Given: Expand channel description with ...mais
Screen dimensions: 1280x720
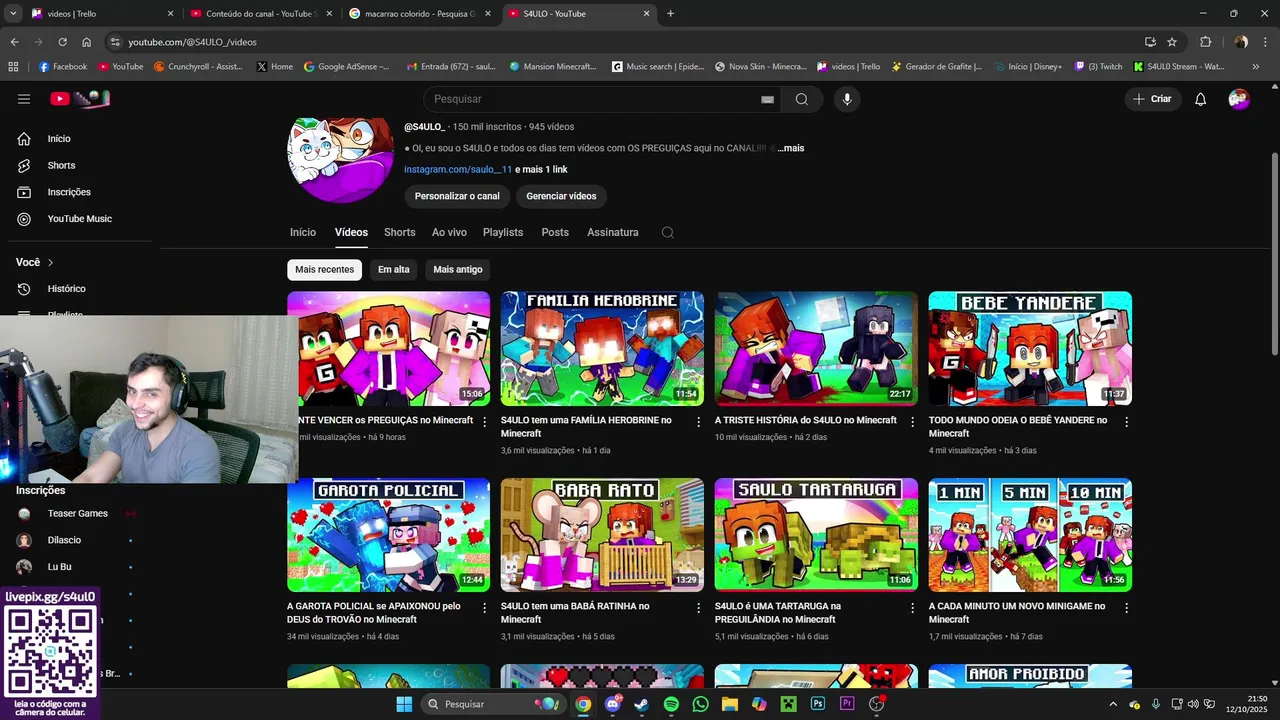Looking at the screenshot, I should (x=791, y=148).
